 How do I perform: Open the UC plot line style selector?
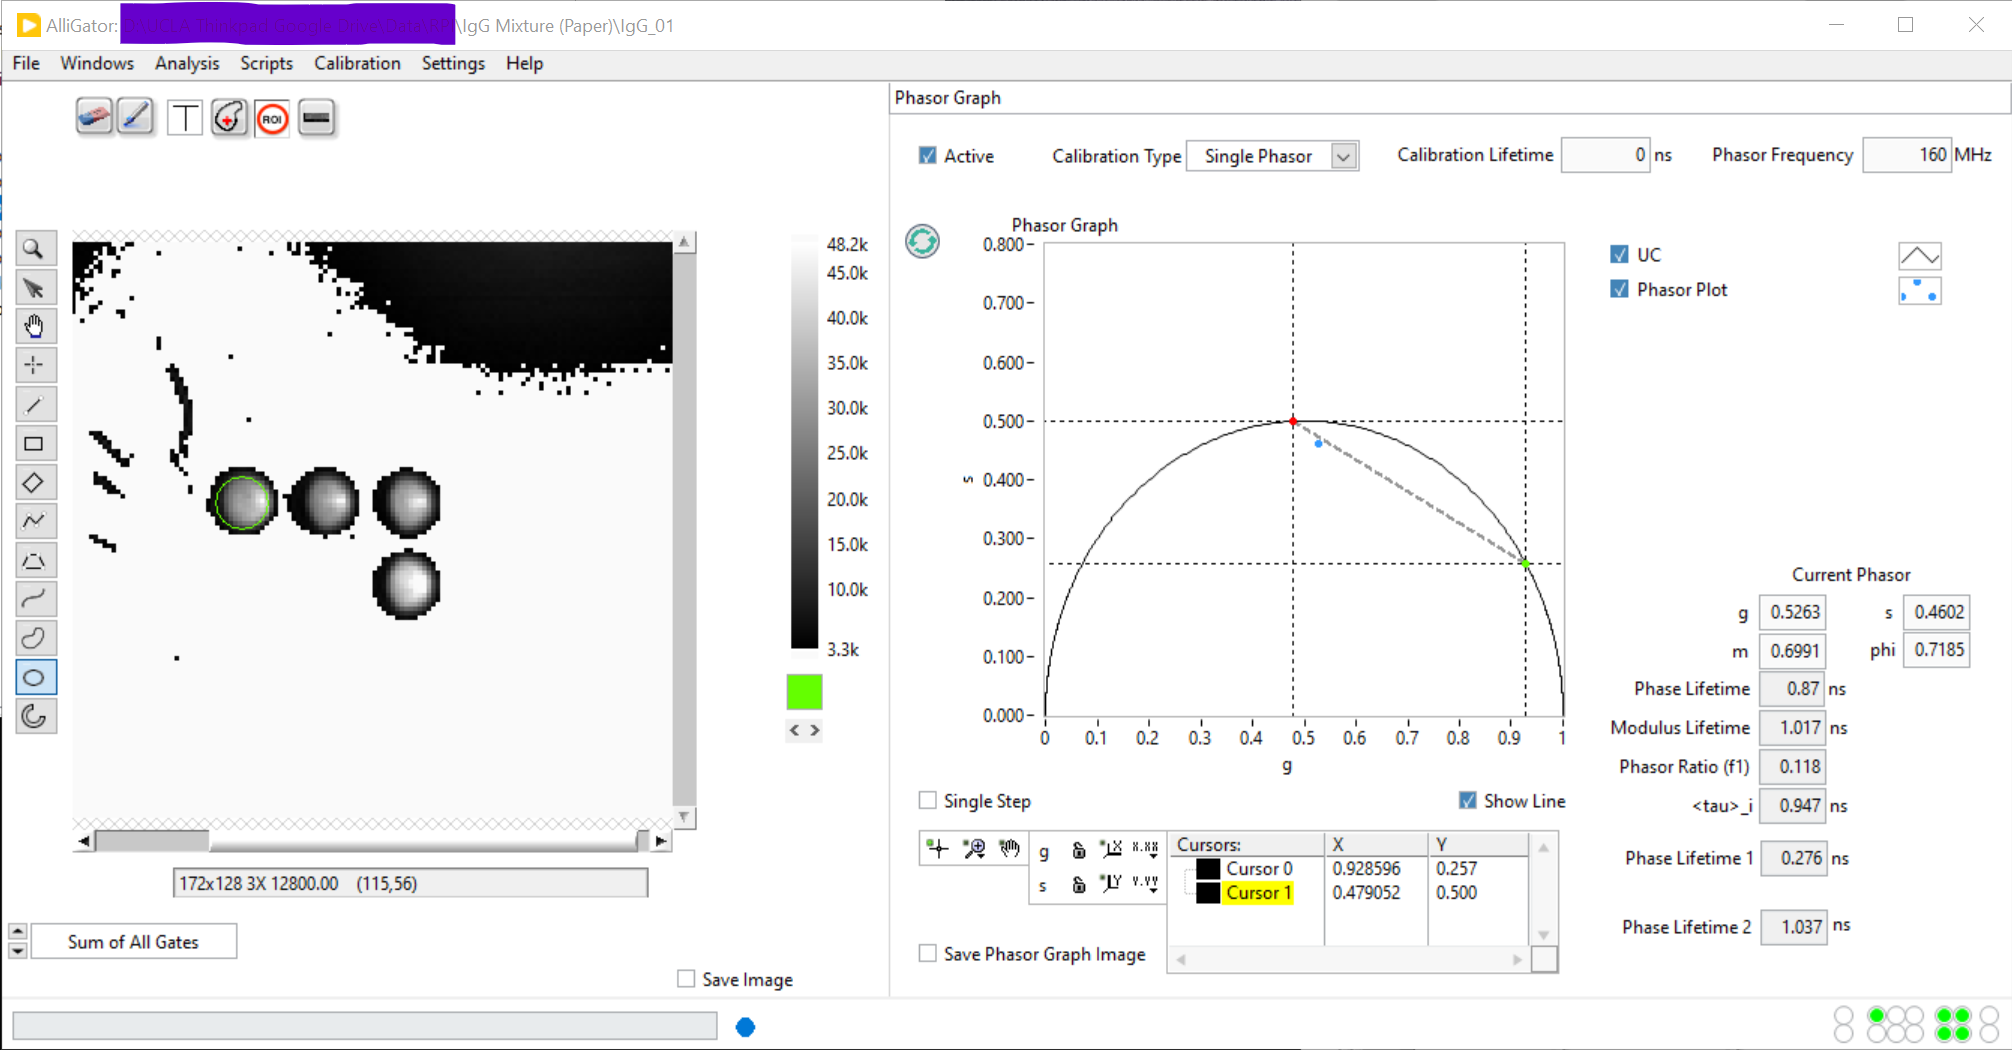point(1919,256)
